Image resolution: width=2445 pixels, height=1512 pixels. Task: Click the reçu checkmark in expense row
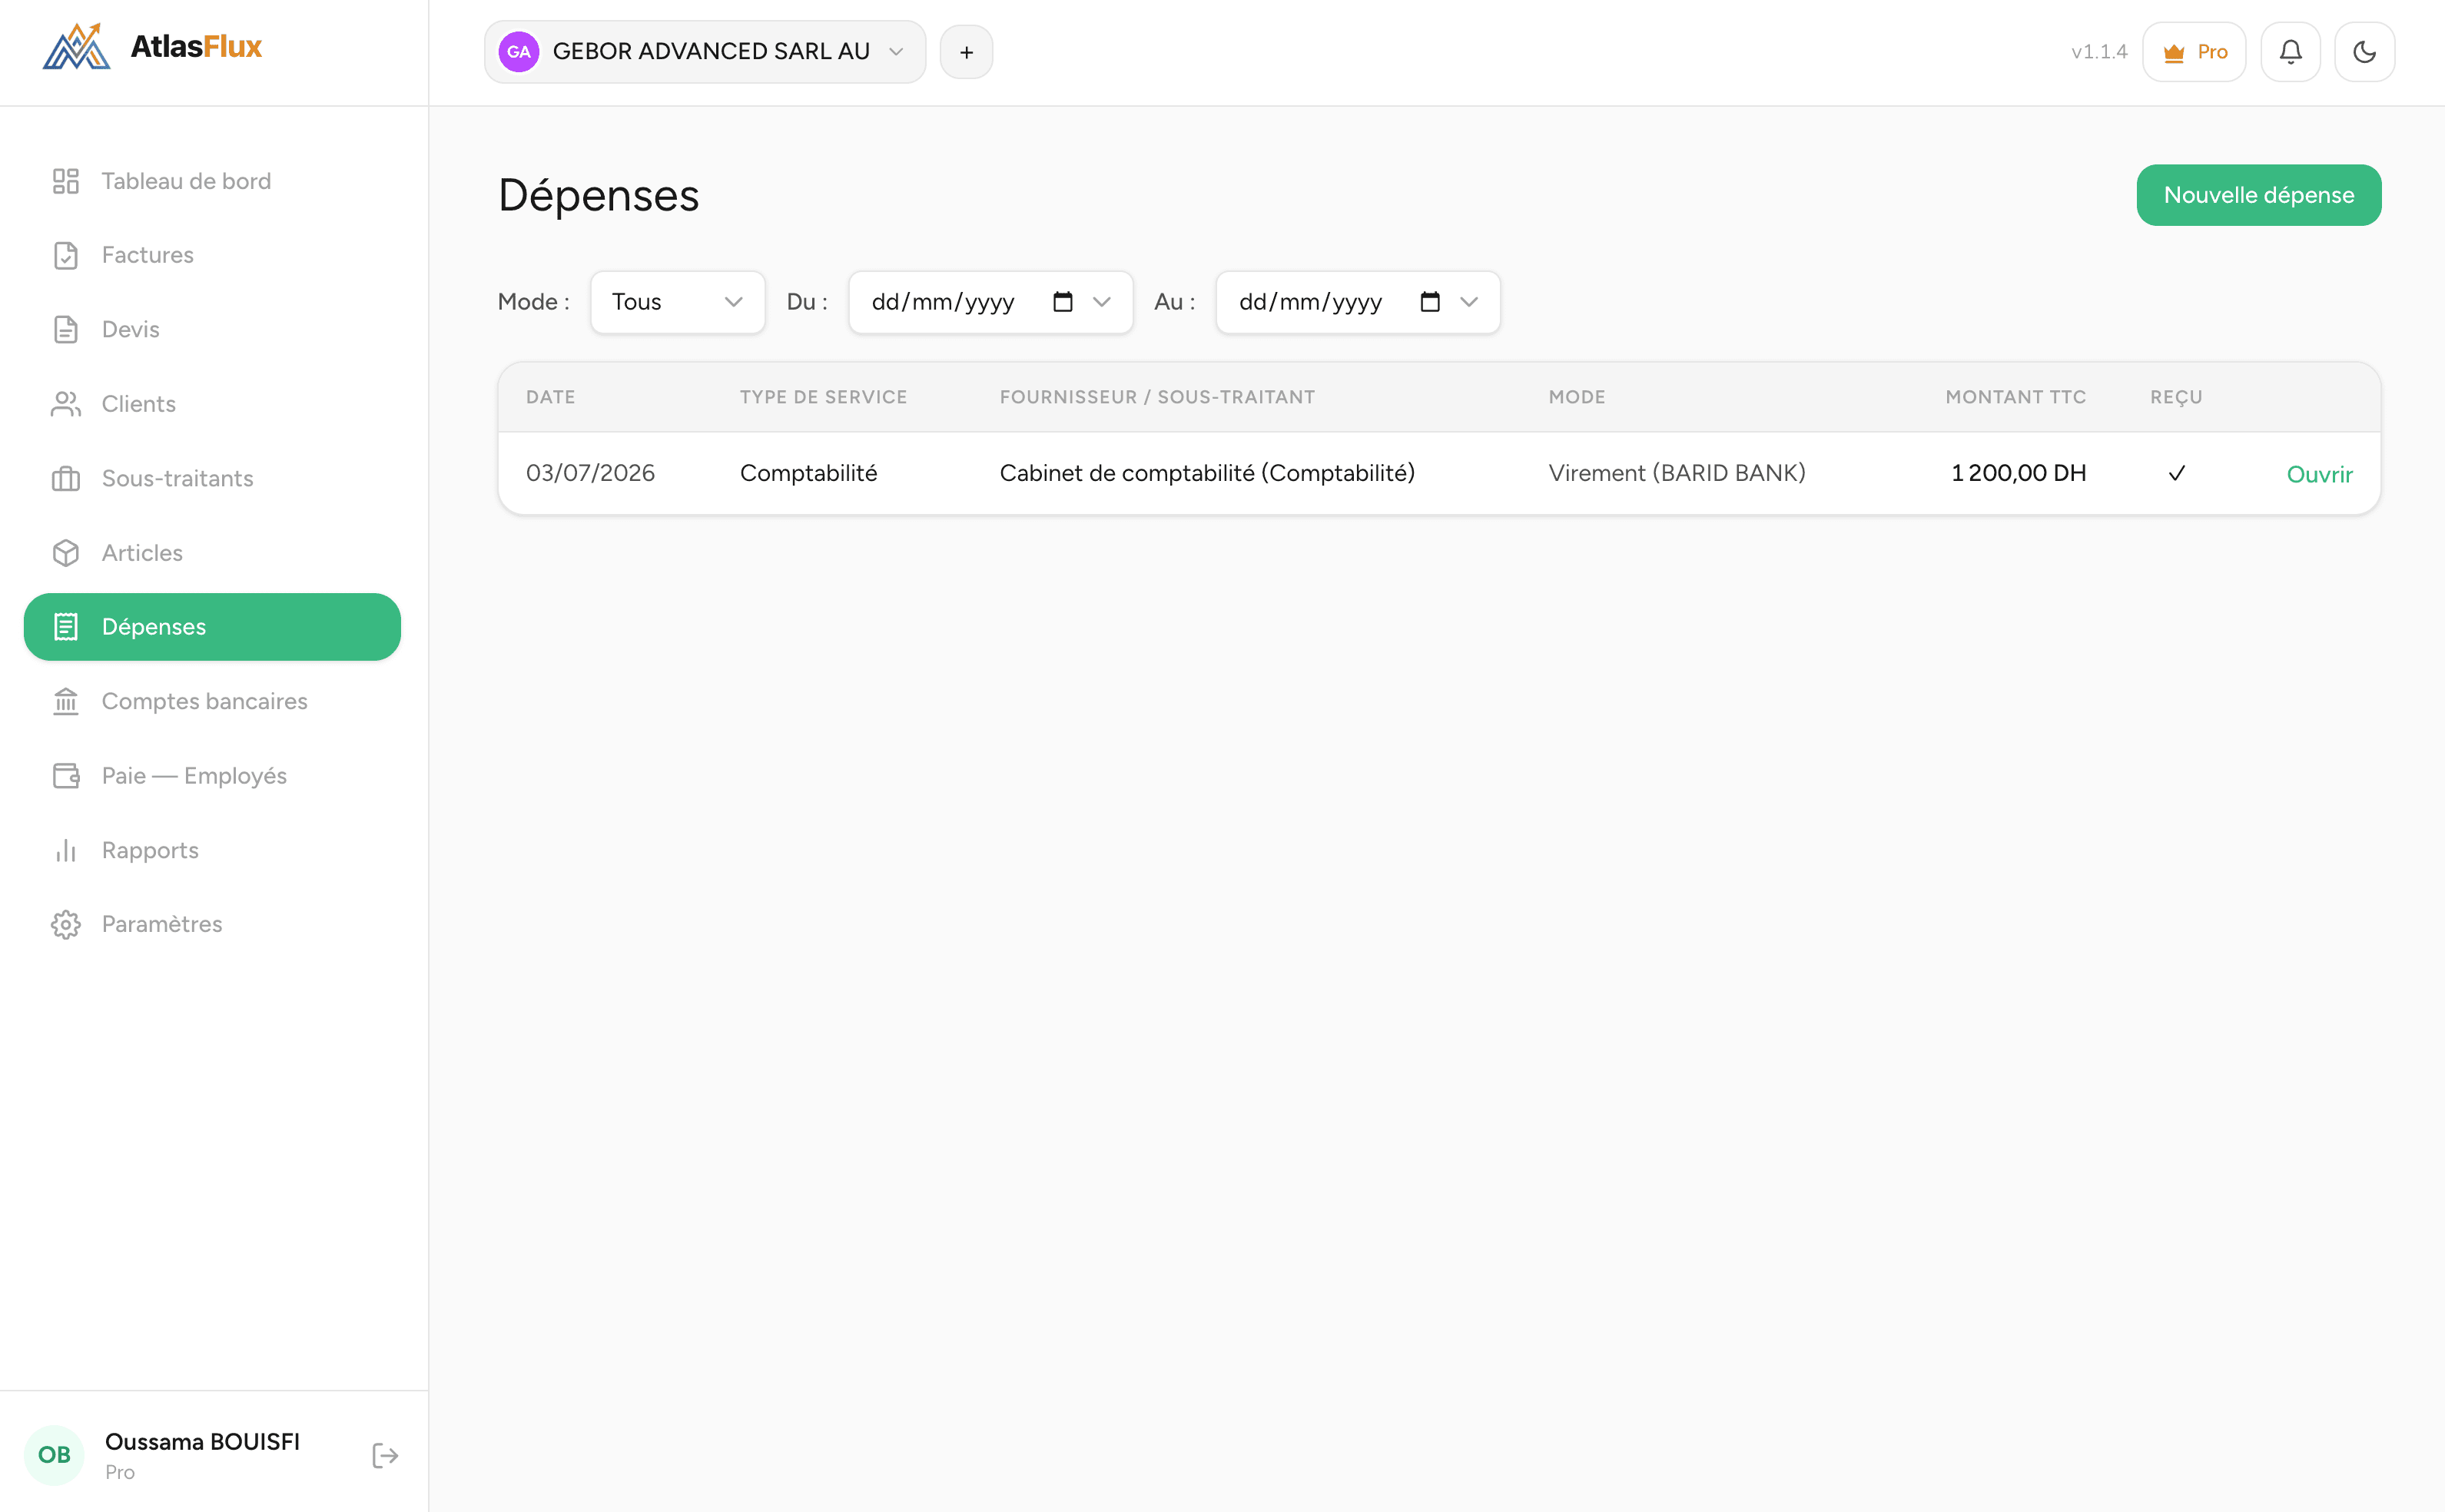[2177, 473]
